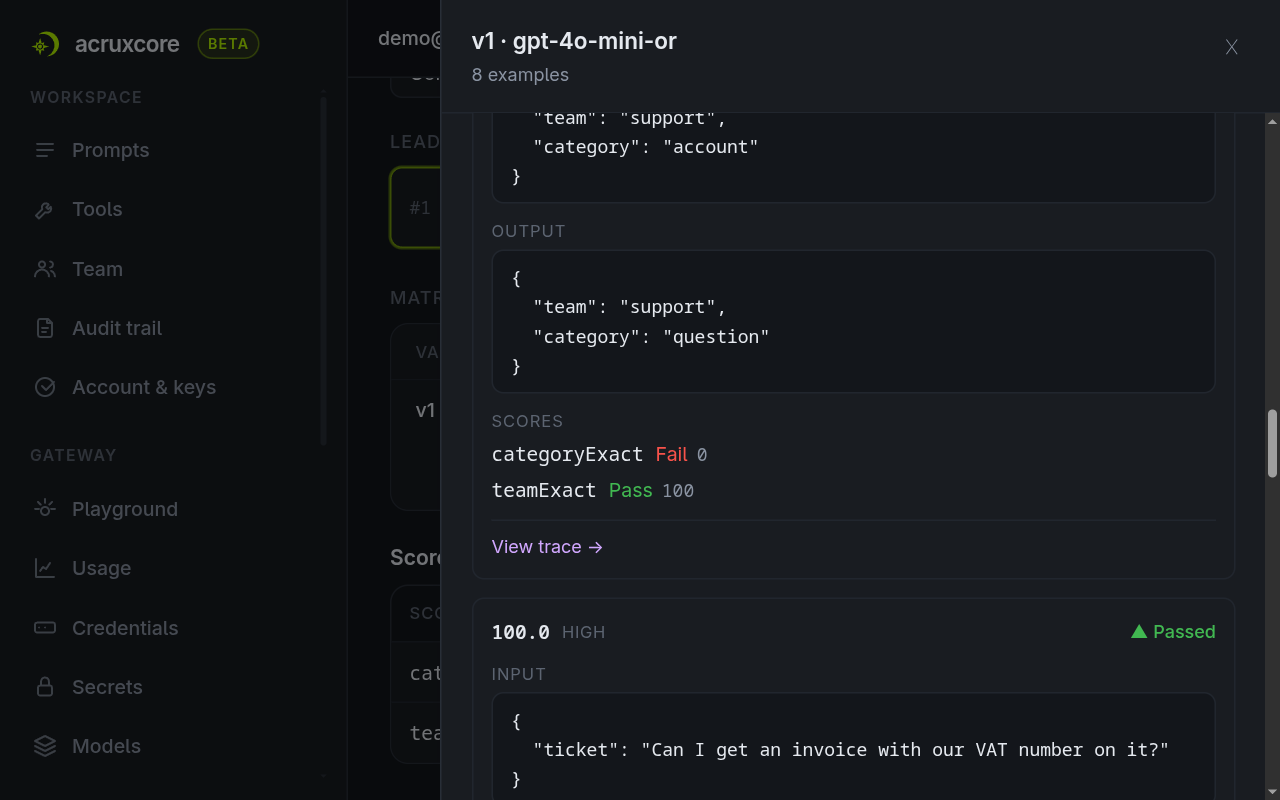View Usage chart icon in sidebar
This screenshot has height=800, width=1280.
[45, 568]
